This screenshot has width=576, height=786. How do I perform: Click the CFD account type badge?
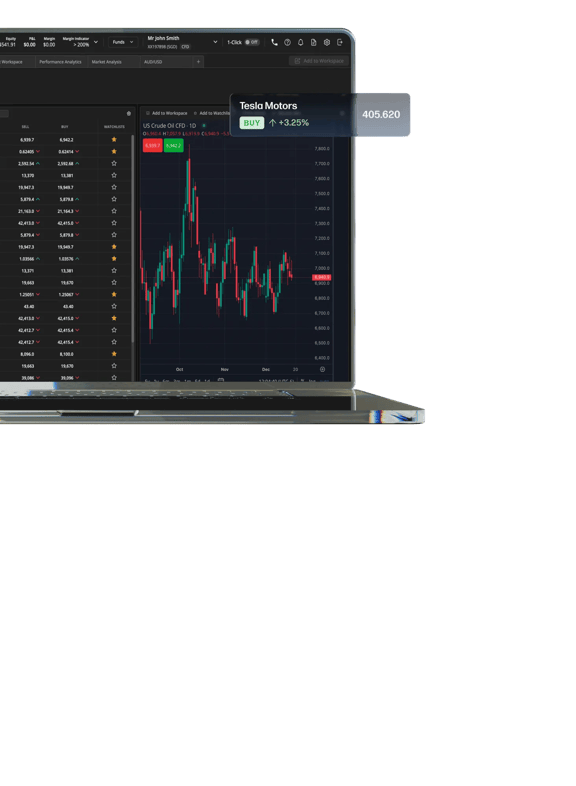click(x=185, y=47)
